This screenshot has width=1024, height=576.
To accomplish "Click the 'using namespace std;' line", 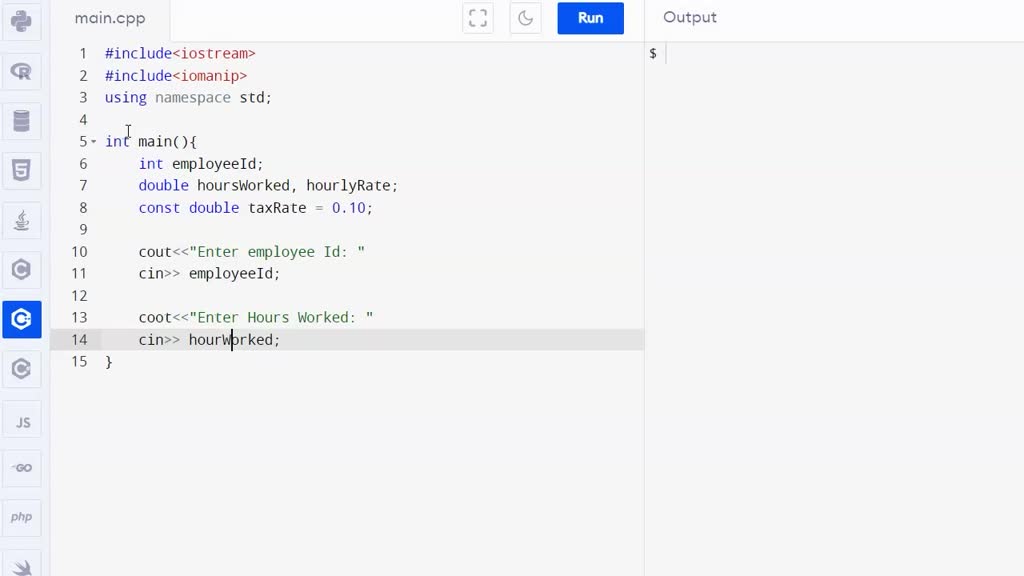I will [x=188, y=97].
